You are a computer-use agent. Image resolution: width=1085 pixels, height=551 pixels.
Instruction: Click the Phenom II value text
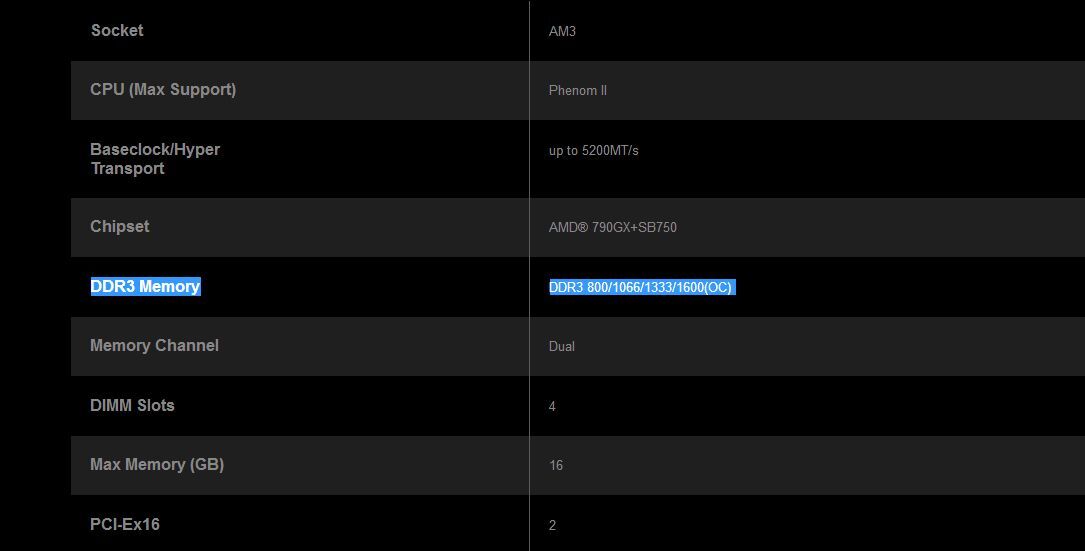[x=578, y=91]
